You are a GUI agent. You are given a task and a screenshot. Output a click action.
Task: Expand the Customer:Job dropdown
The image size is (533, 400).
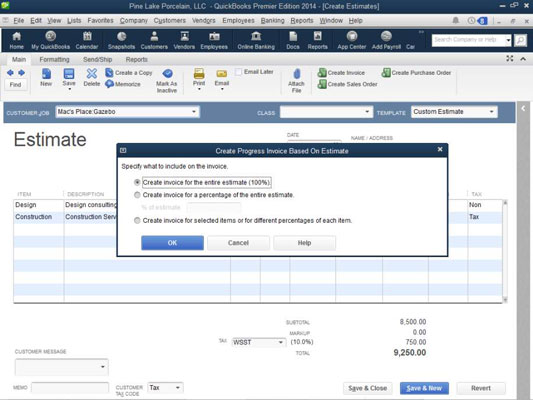193,112
